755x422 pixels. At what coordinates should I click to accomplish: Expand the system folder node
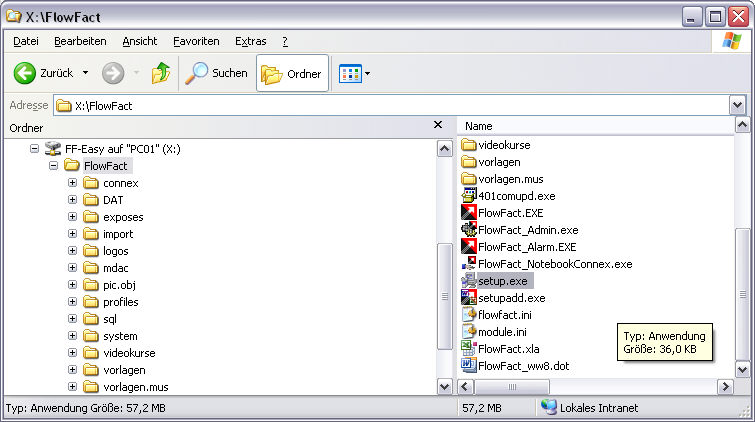[72, 335]
